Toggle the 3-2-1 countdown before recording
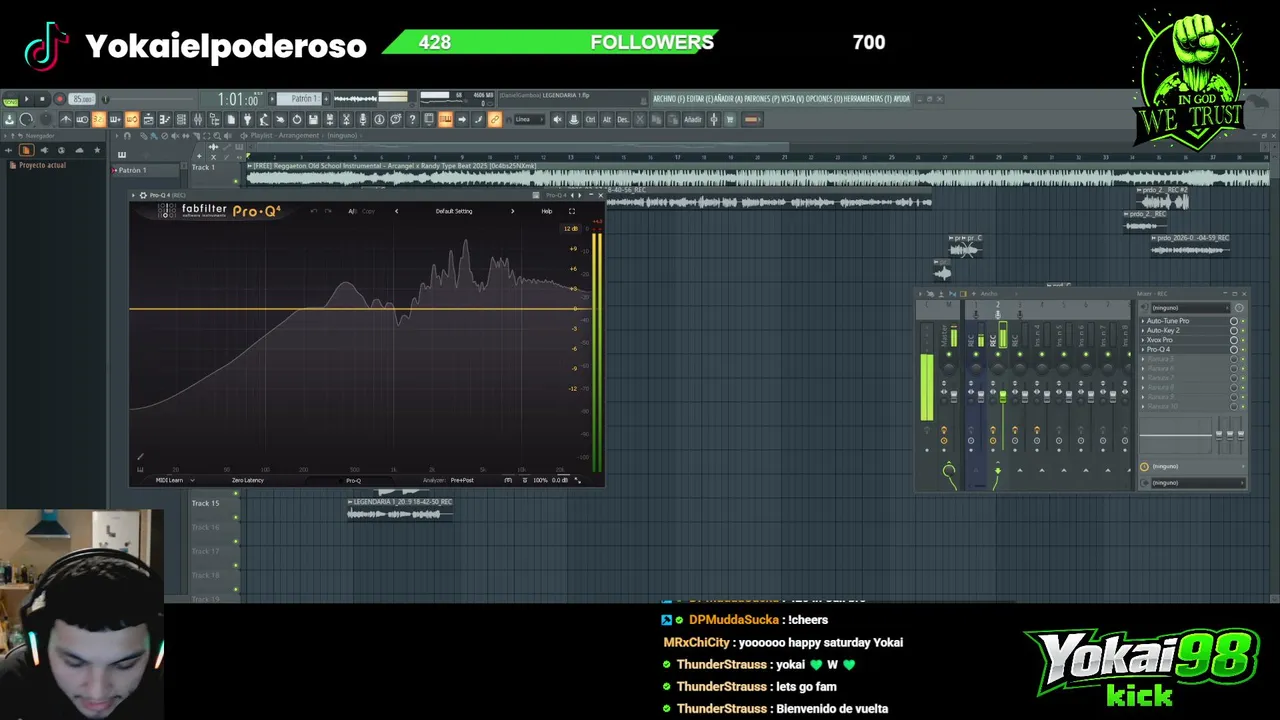Image resolution: width=1280 pixels, height=720 pixels. coord(98,120)
